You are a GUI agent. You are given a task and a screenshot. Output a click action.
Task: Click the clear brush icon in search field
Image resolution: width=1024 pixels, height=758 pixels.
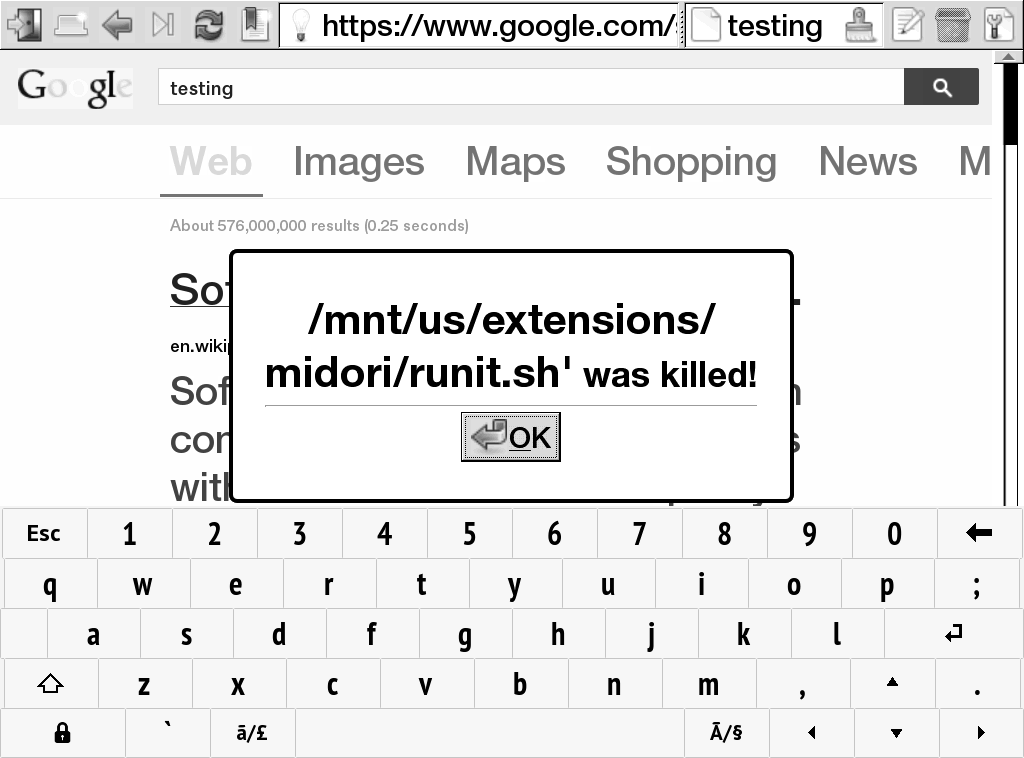pyautogui.click(x=859, y=24)
